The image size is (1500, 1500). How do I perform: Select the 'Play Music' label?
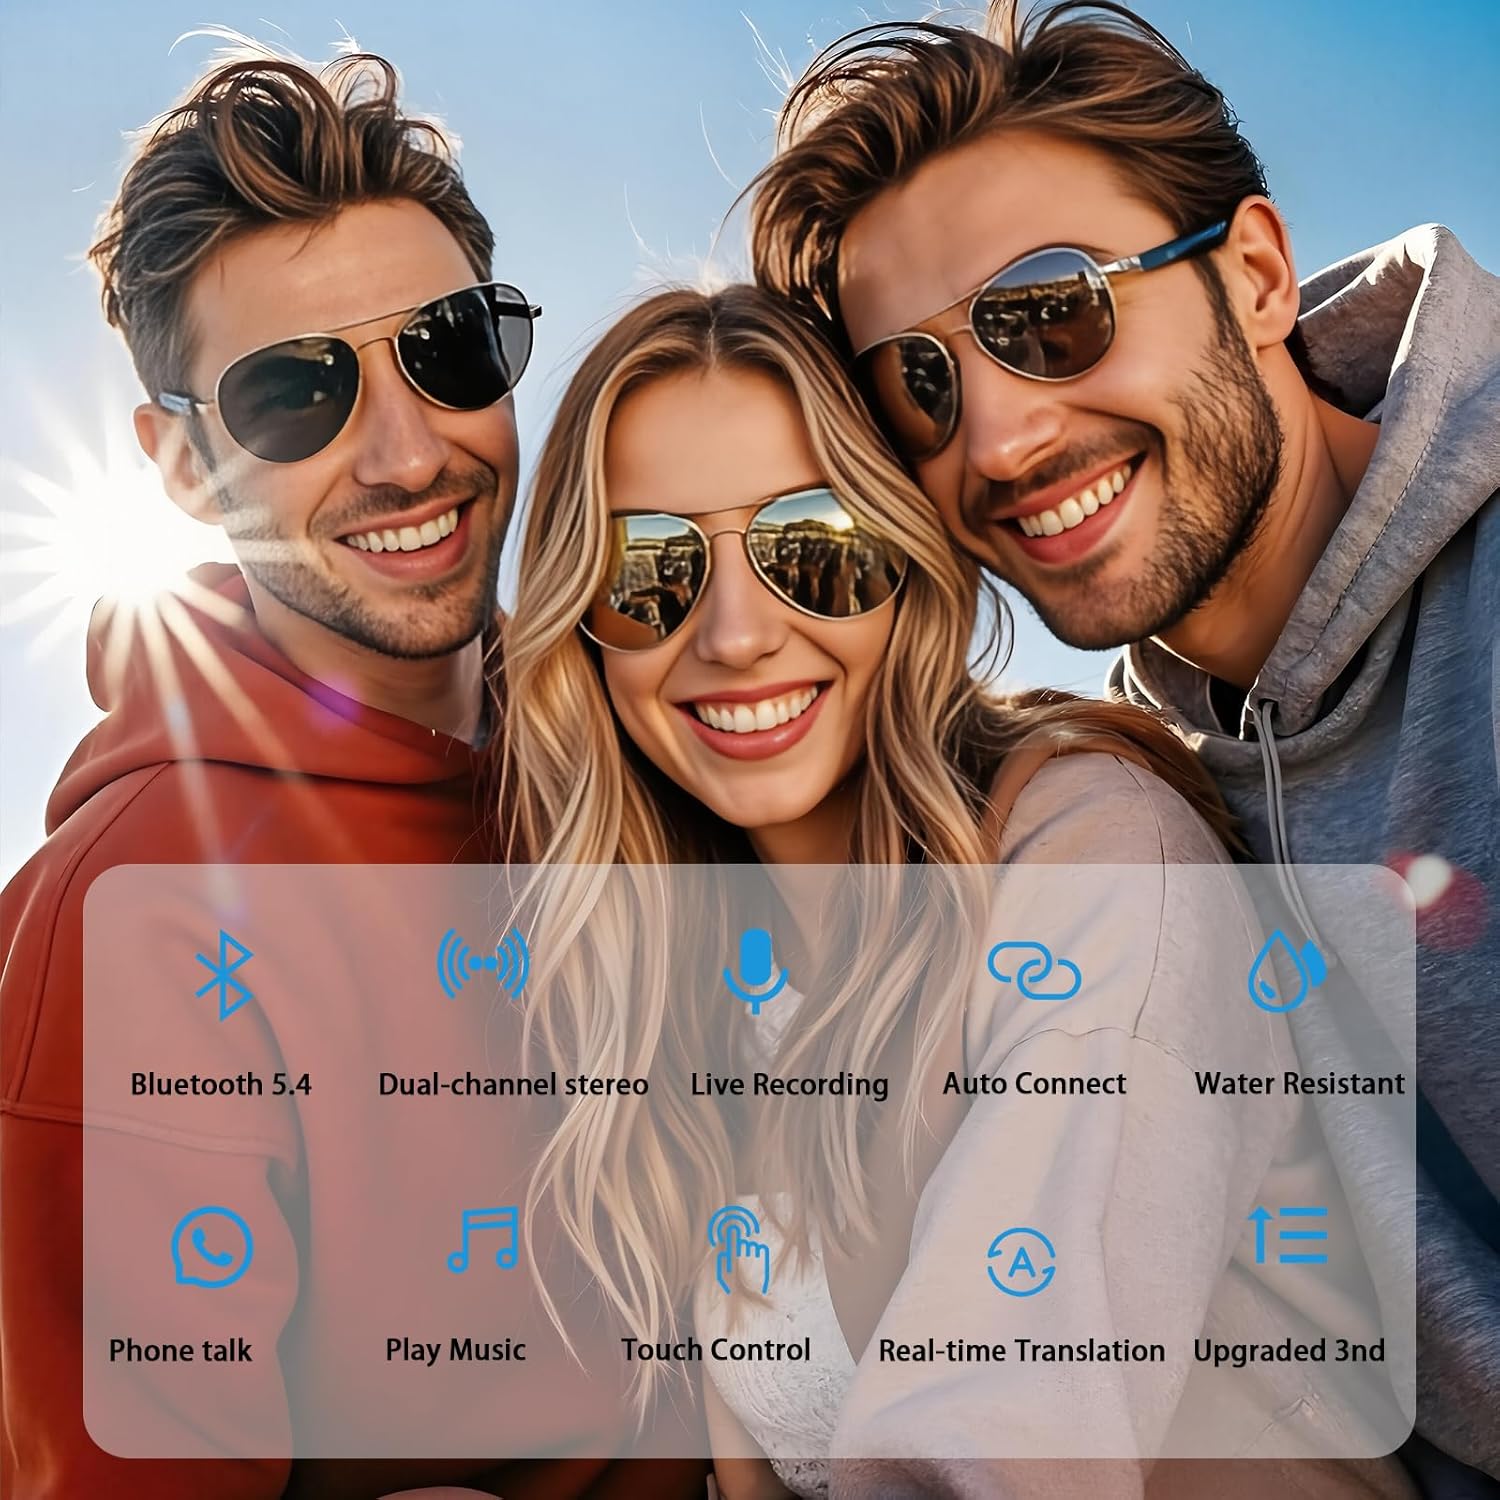(x=455, y=1351)
